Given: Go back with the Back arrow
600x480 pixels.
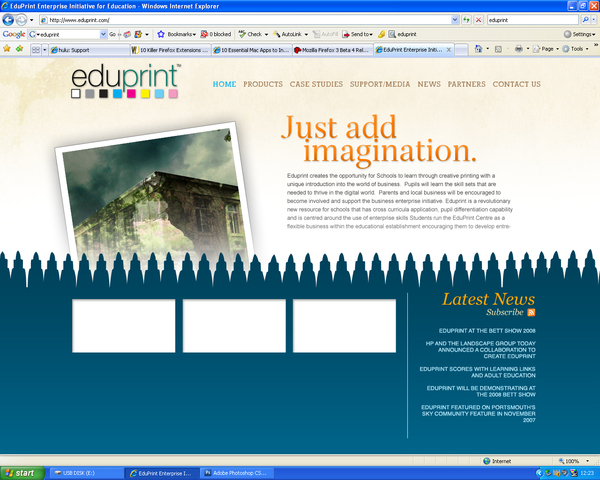Looking at the screenshot, I should [x=8, y=20].
